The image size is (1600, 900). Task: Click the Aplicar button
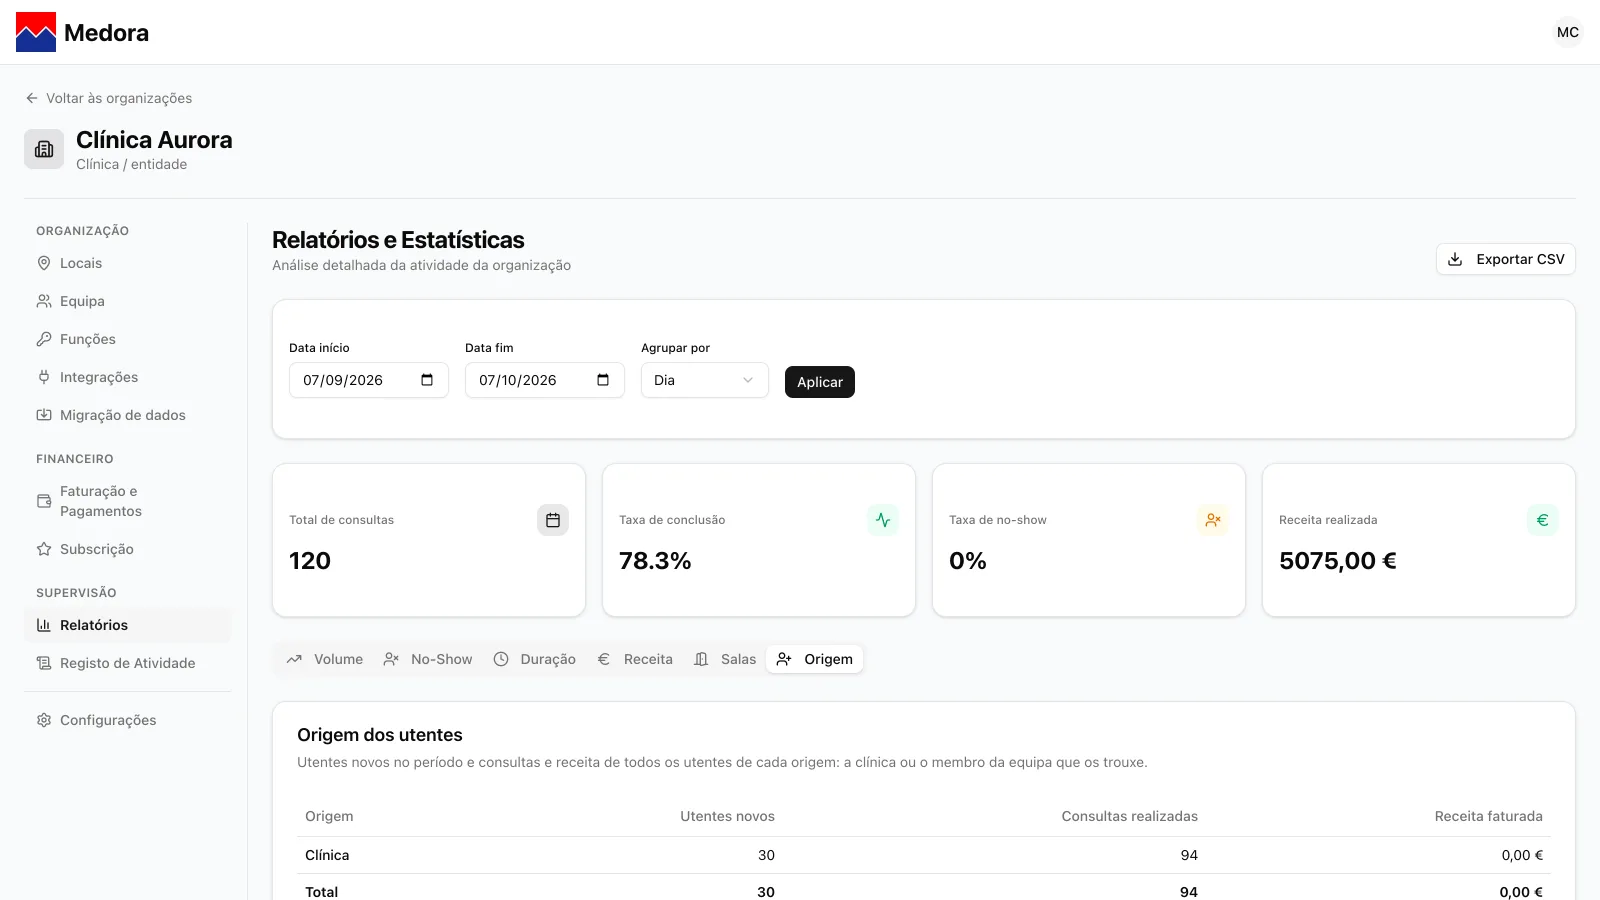point(820,382)
